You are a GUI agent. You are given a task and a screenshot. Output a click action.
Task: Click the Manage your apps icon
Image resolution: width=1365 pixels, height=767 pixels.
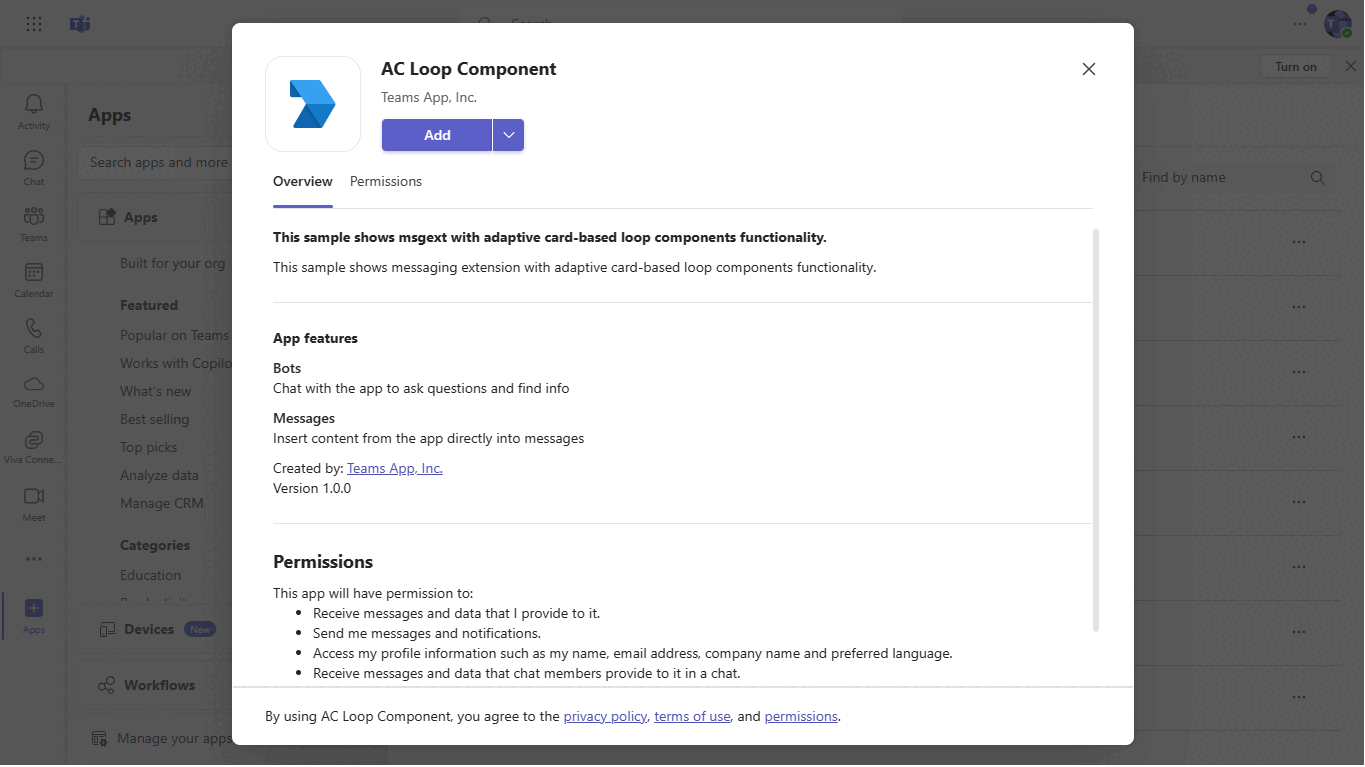[x=100, y=739]
